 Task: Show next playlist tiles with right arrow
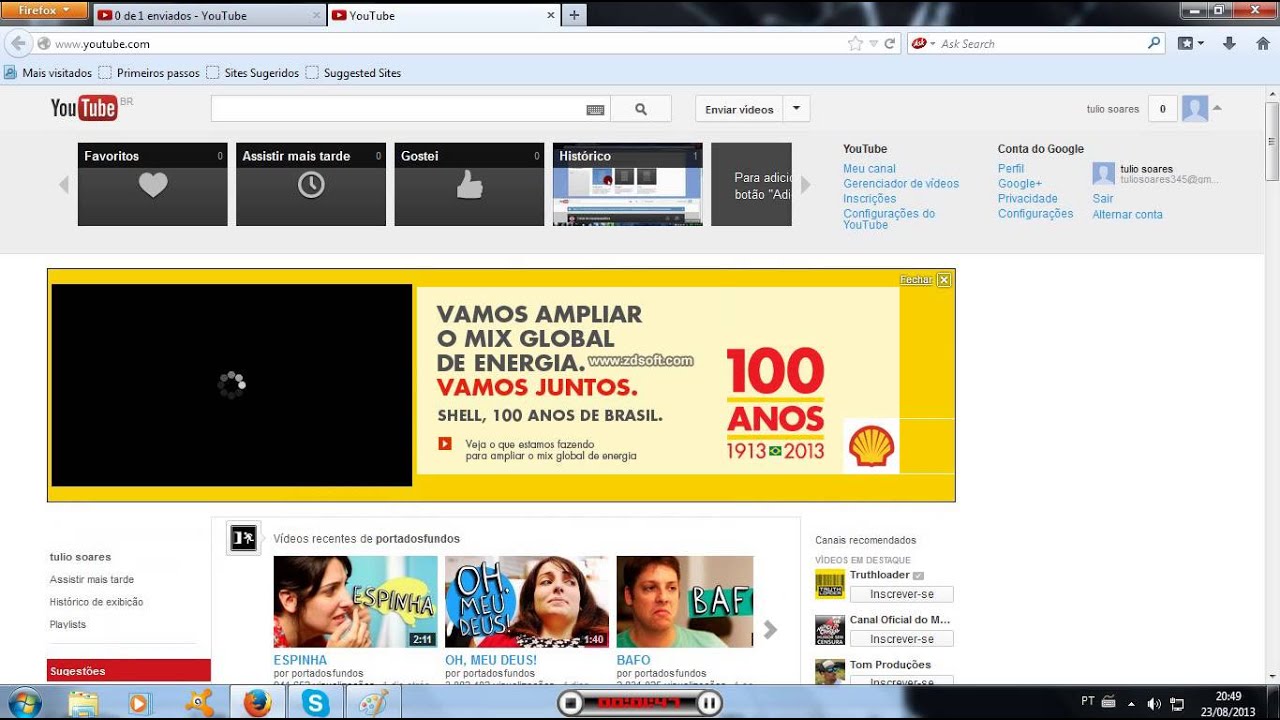pyautogui.click(x=805, y=185)
